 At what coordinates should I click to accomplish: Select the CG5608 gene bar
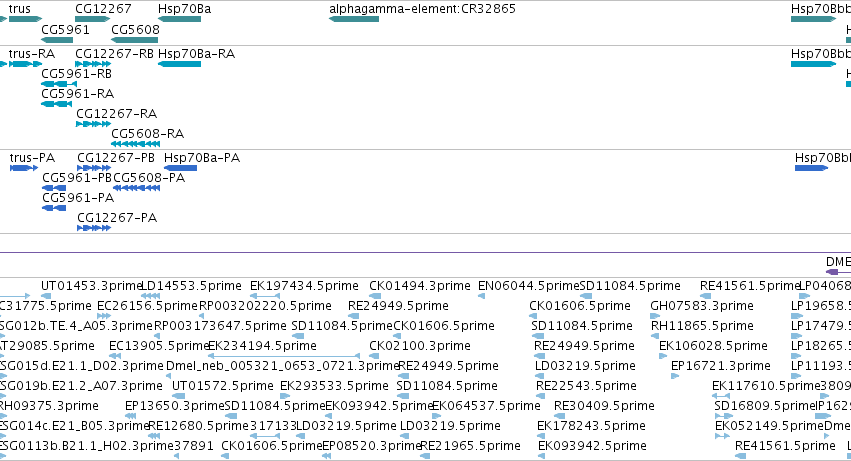tap(135, 40)
